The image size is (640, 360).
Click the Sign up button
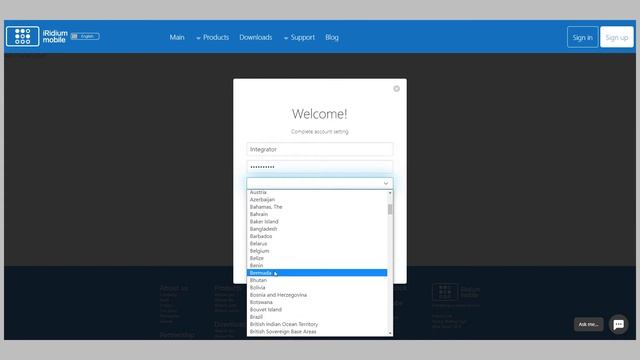click(617, 37)
